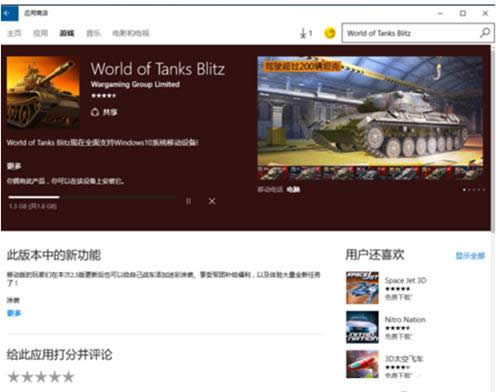Pause the World of Tanks download

click(188, 201)
